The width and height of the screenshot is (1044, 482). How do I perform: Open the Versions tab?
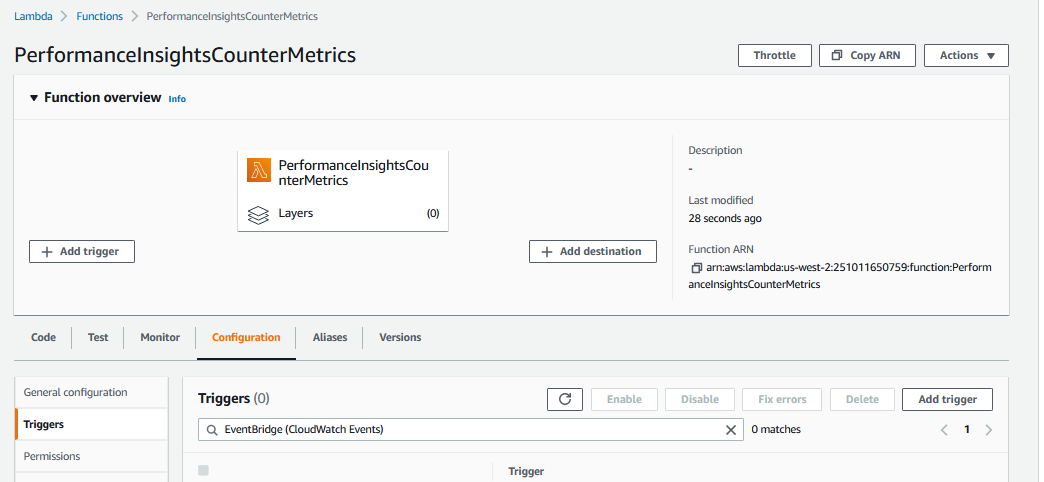coord(400,338)
